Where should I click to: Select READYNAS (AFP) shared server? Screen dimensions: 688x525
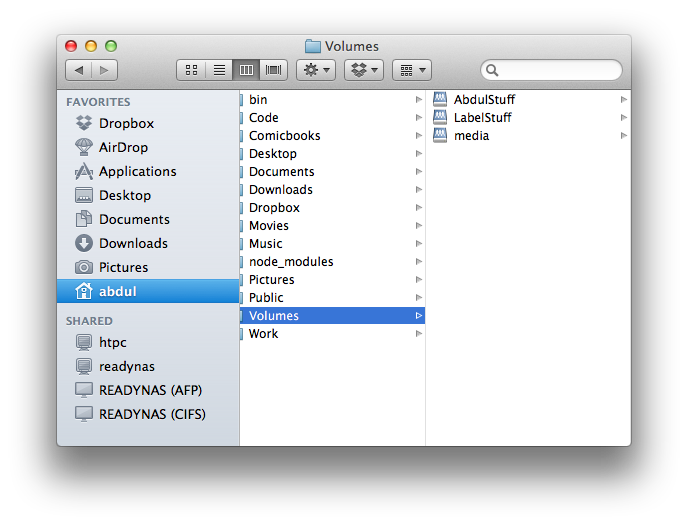150,390
